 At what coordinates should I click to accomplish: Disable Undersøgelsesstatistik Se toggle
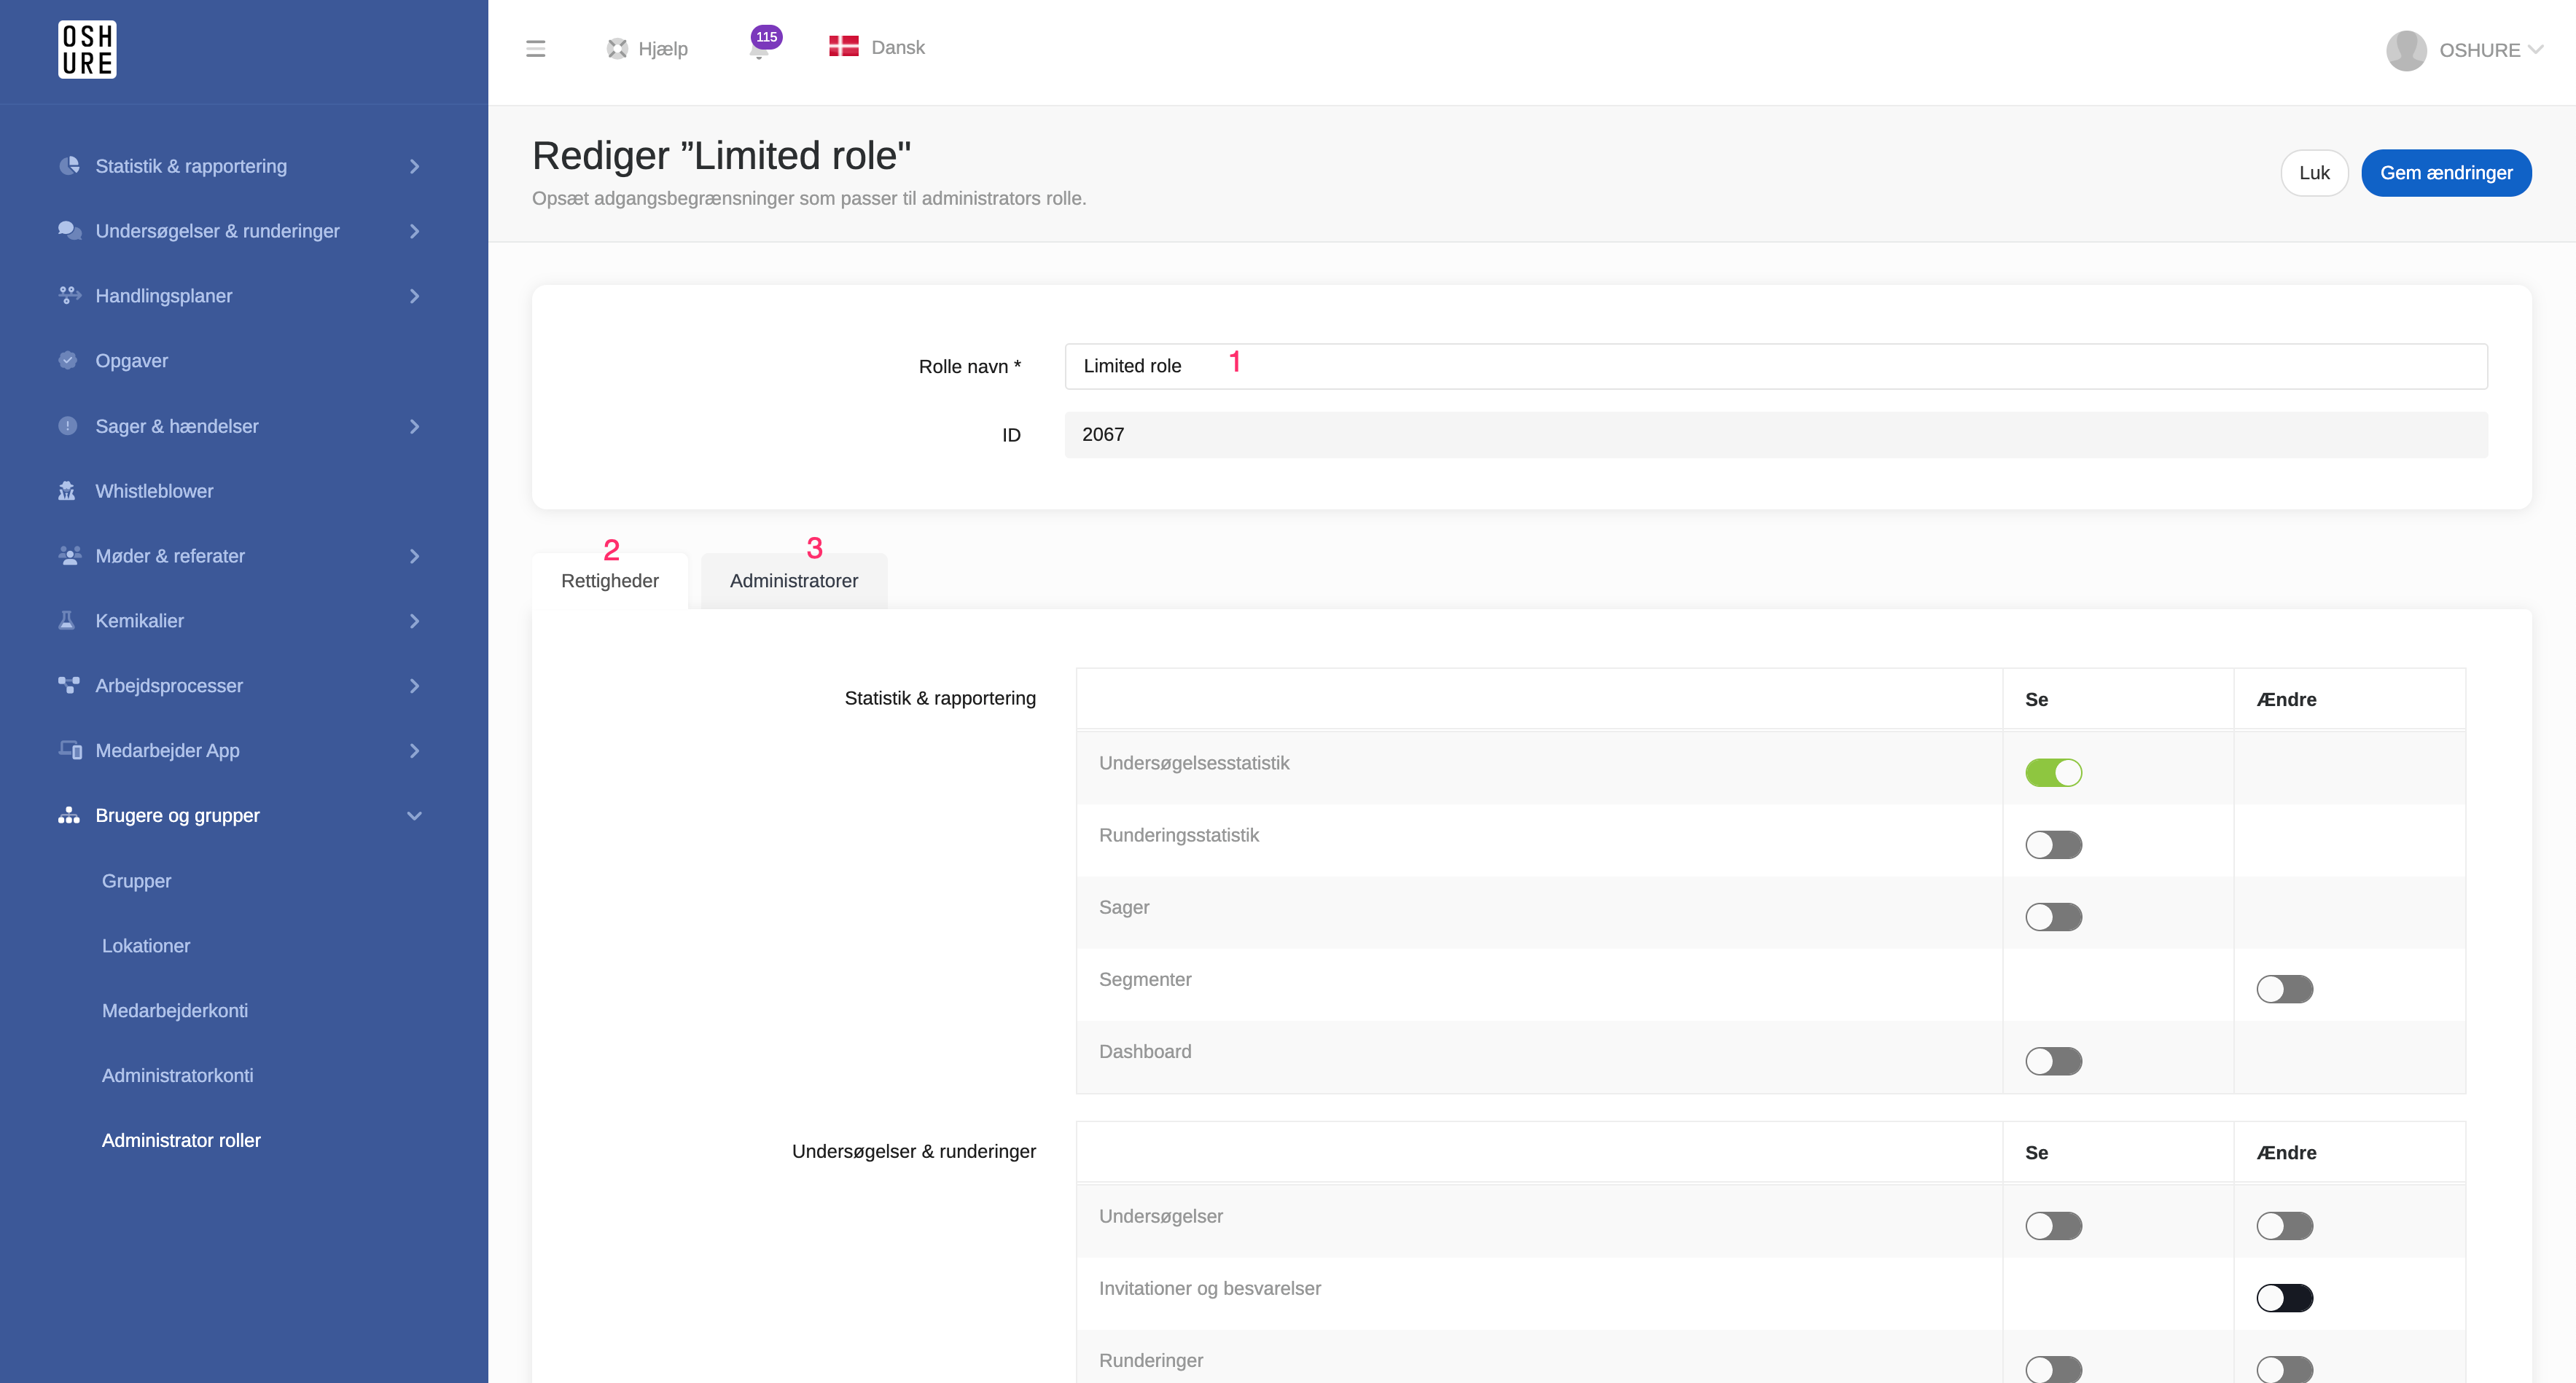(x=2053, y=772)
